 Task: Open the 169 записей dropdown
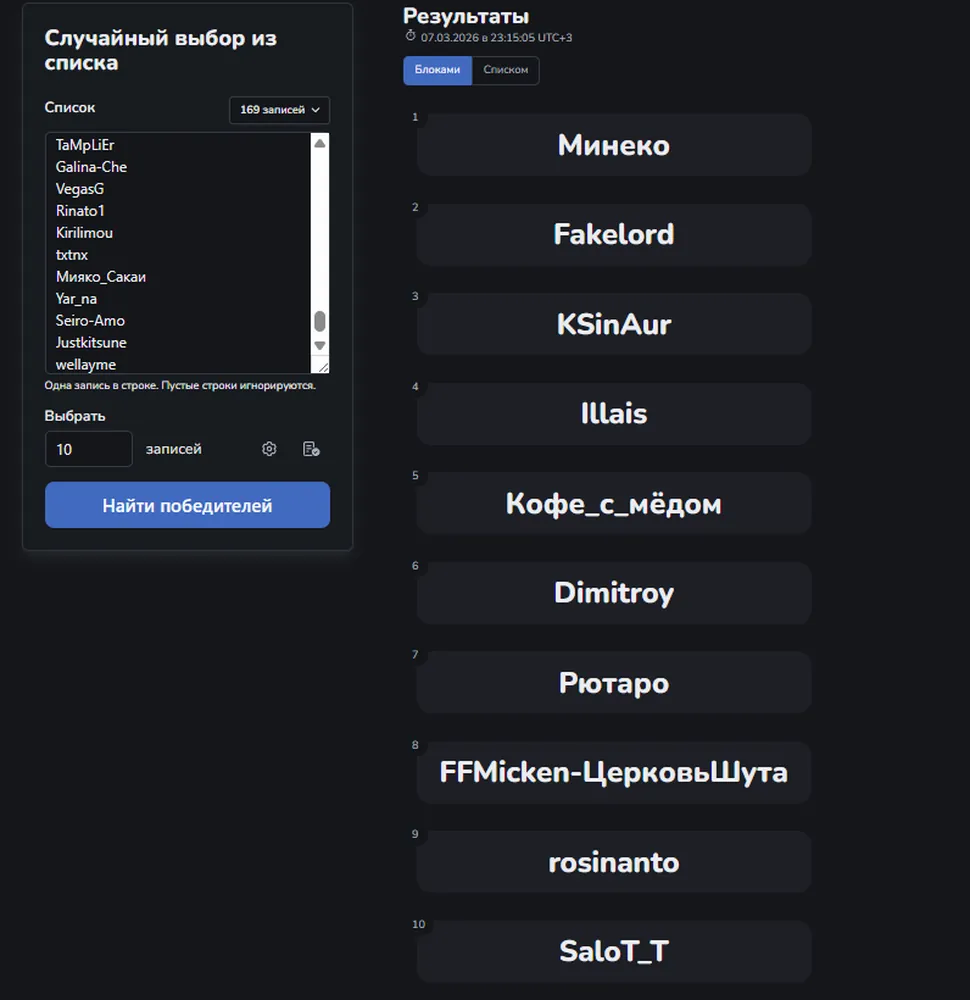279,110
